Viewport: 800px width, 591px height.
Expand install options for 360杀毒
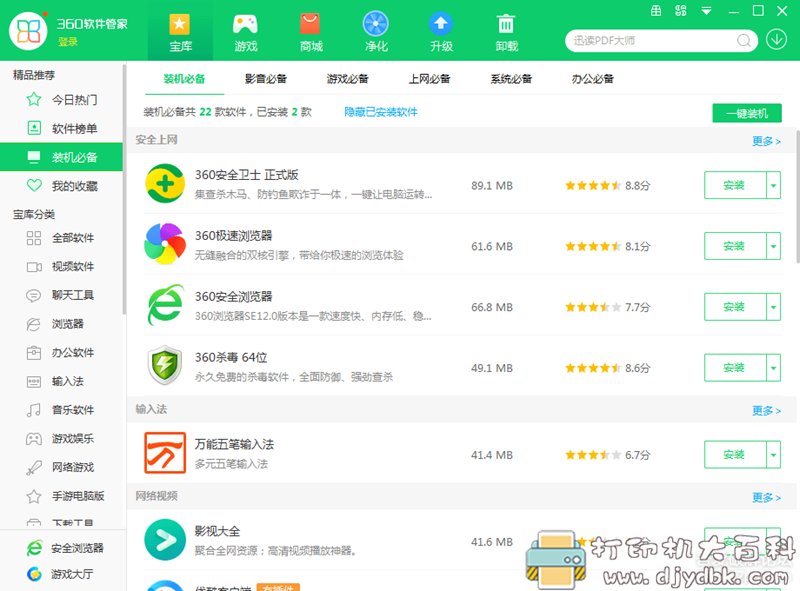(x=773, y=367)
